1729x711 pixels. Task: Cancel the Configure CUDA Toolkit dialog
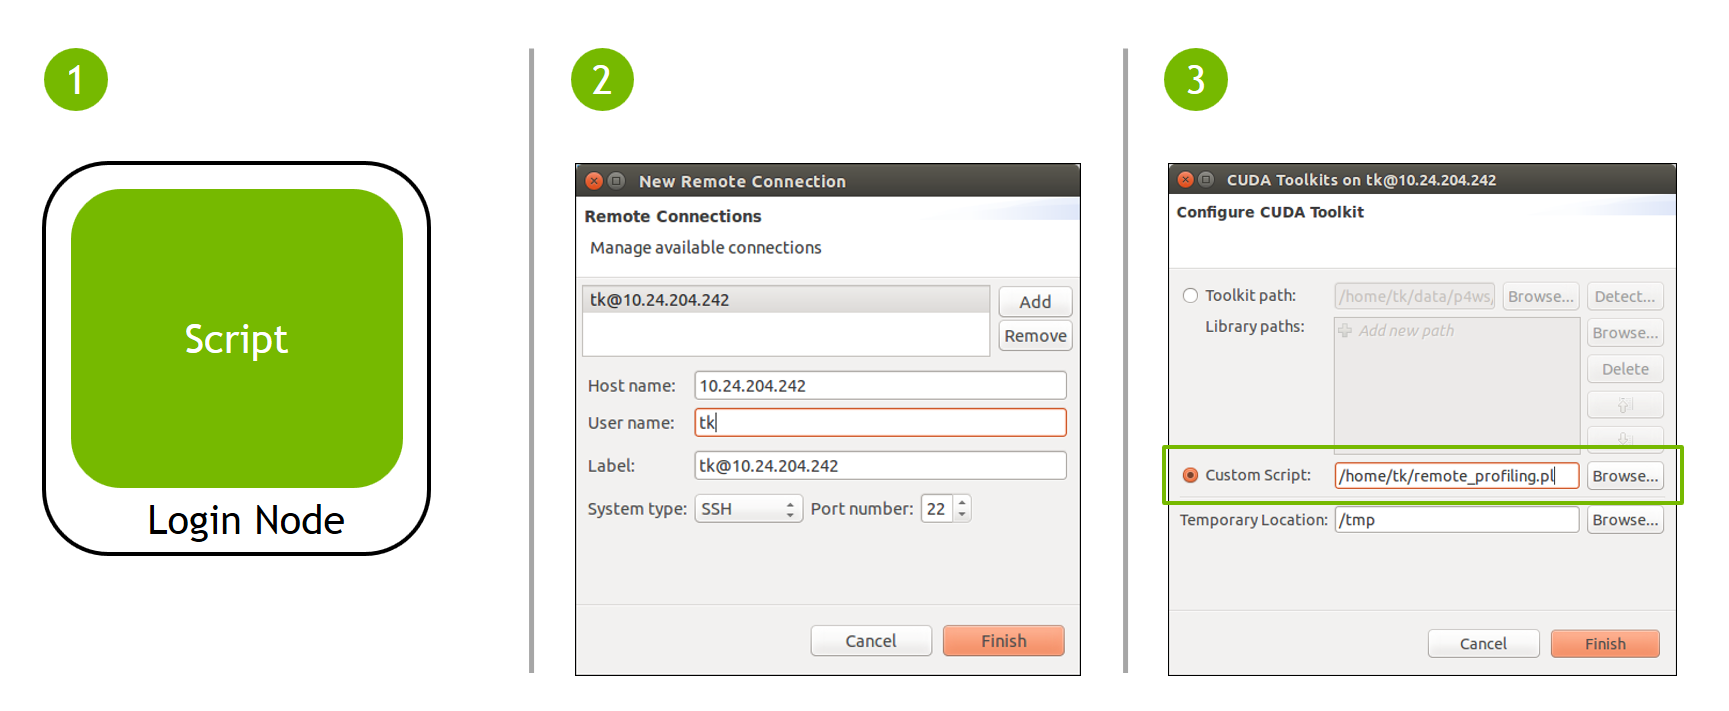pyautogui.click(x=1482, y=644)
